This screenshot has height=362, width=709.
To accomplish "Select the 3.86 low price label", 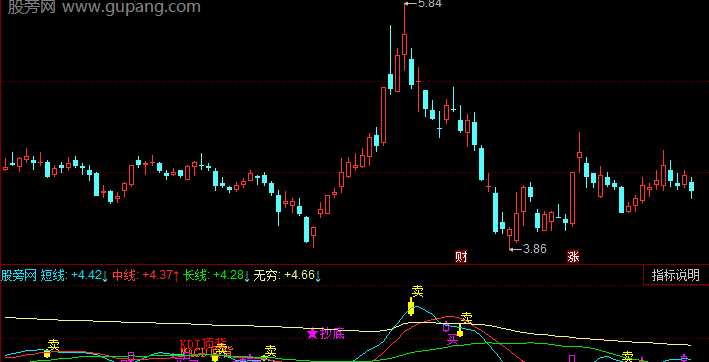I will (x=535, y=249).
